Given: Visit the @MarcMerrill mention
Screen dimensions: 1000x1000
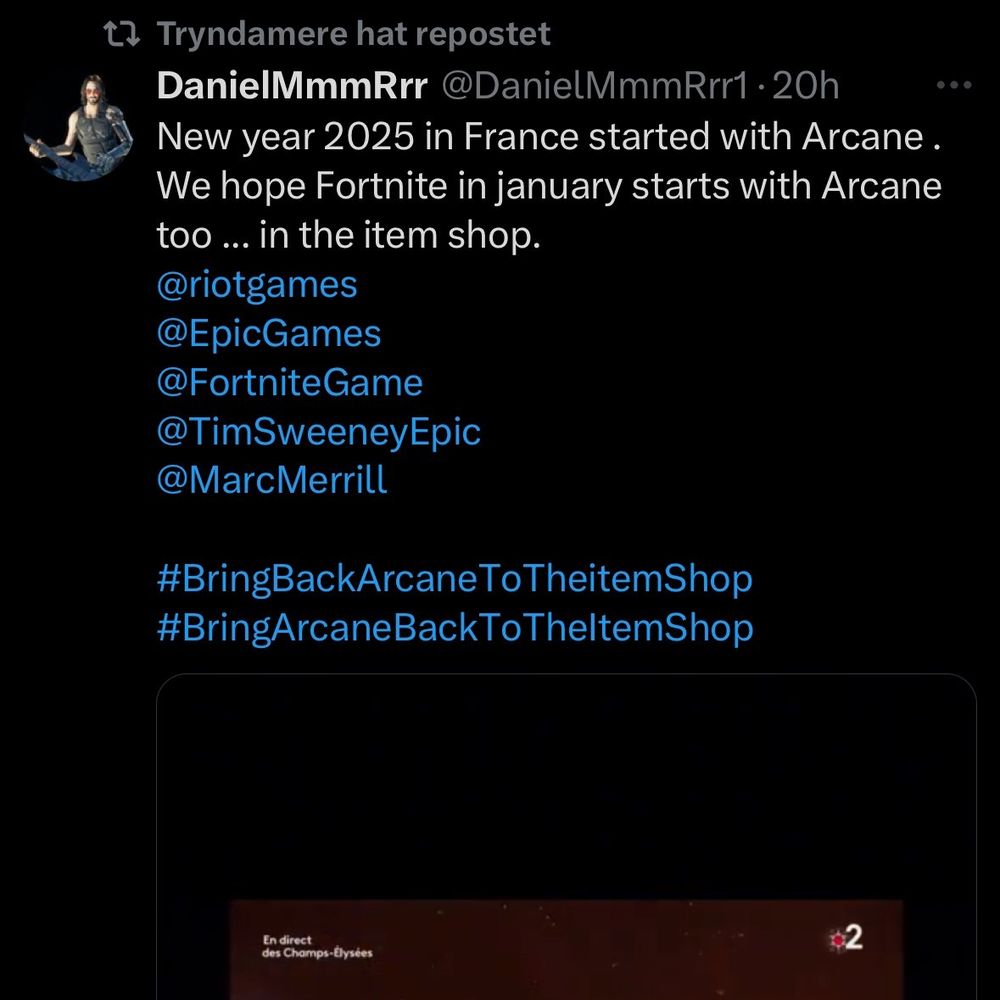Looking at the screenshot, I should pyautogui.click(x=272, y=480).
